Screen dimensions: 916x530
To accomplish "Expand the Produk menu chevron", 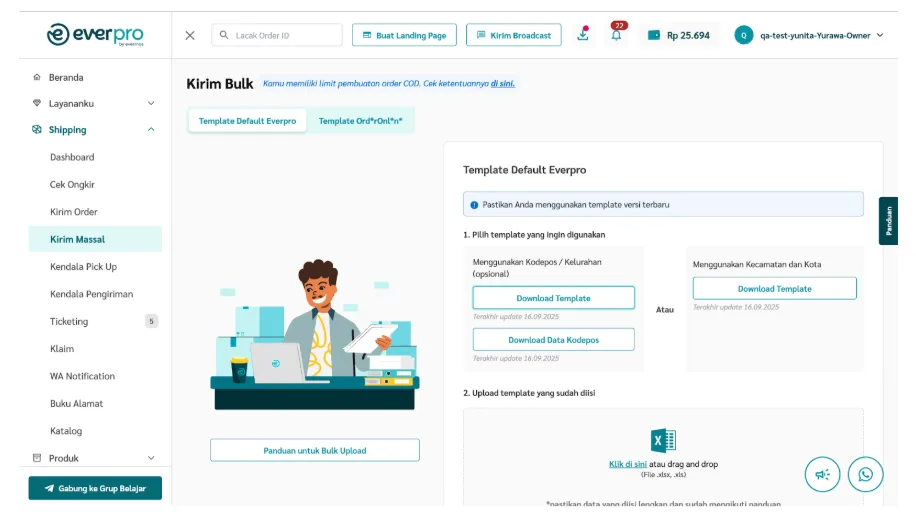I will click(151, 458).
